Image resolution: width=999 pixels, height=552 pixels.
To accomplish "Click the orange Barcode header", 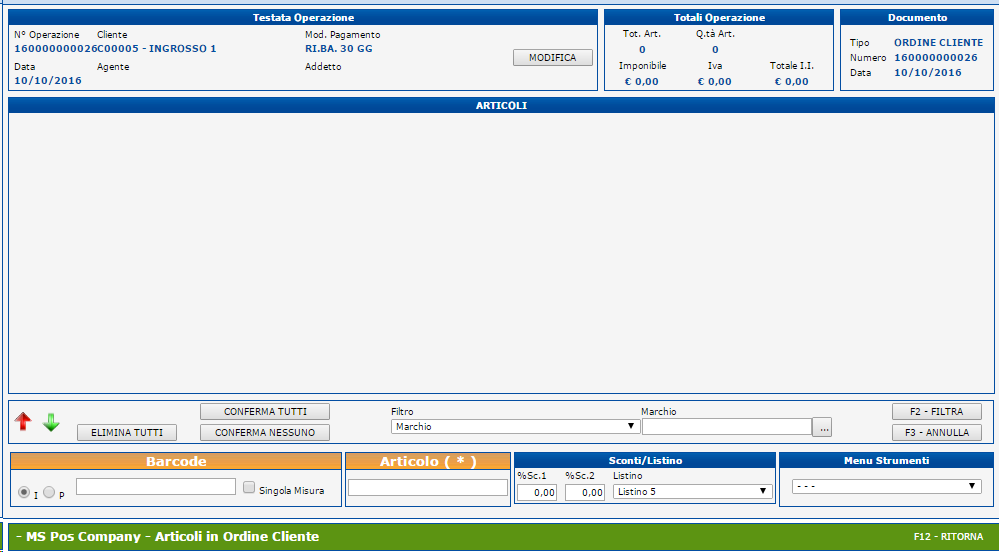I will coord(176,461).
